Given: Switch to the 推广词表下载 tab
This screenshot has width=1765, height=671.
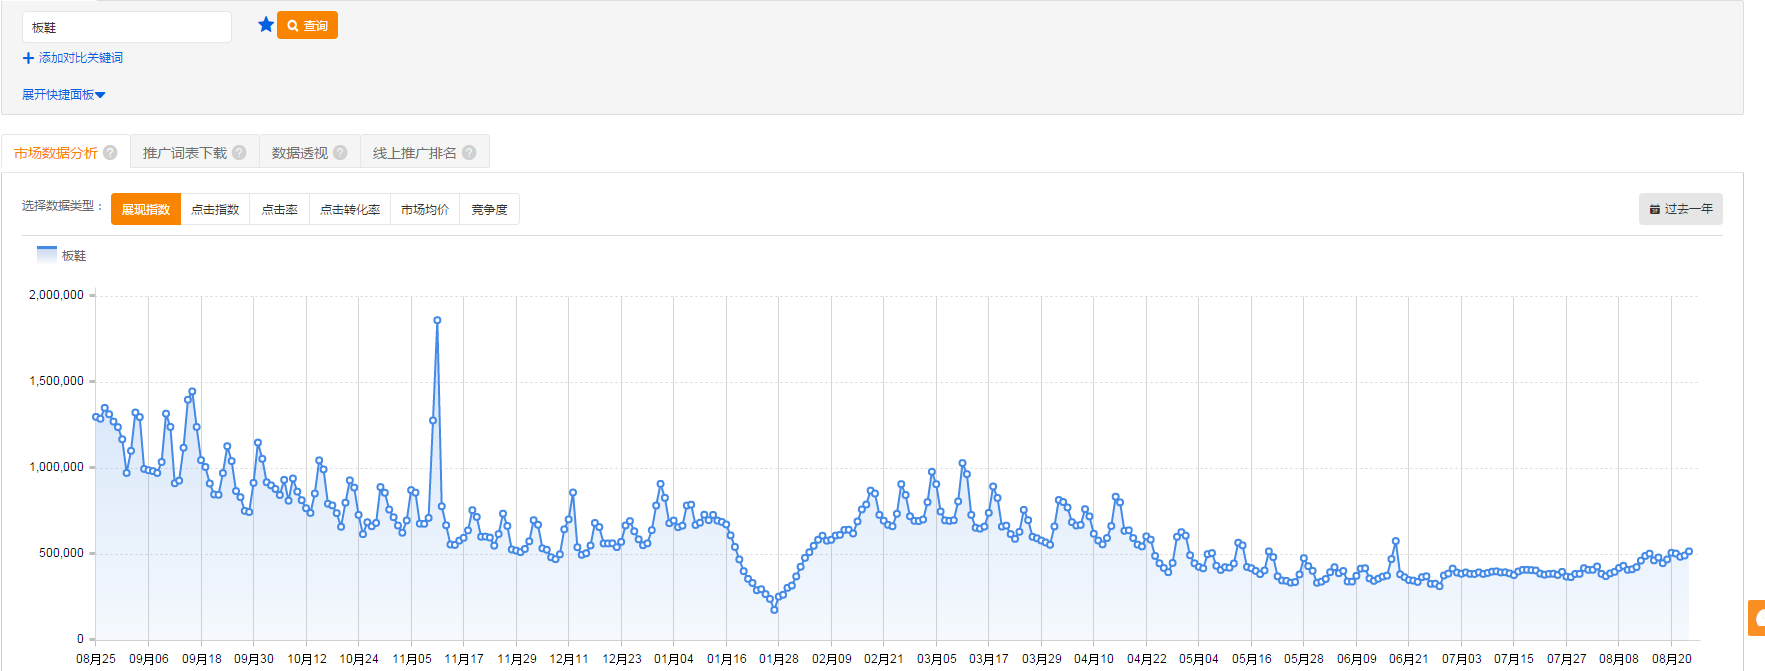Looking at the screenshot, I should pos(185,153).
